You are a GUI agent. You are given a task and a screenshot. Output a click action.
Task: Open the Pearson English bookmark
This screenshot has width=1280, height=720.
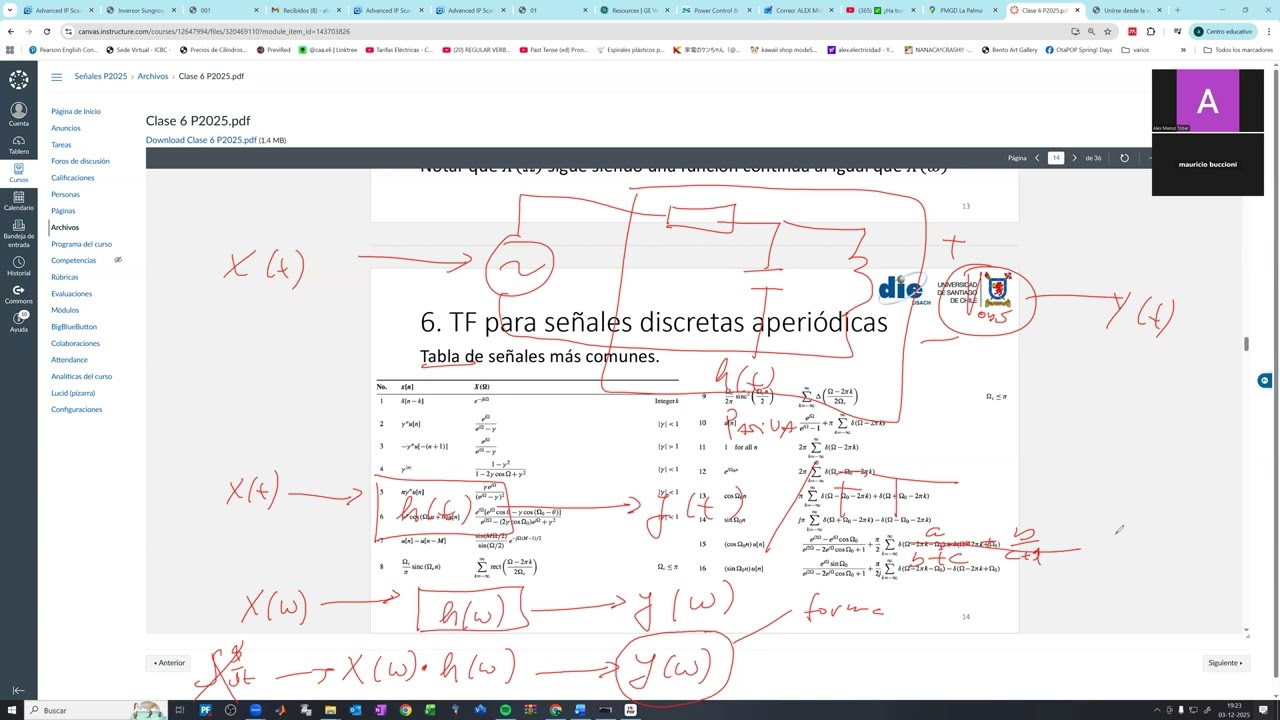[x=63, y=50]
